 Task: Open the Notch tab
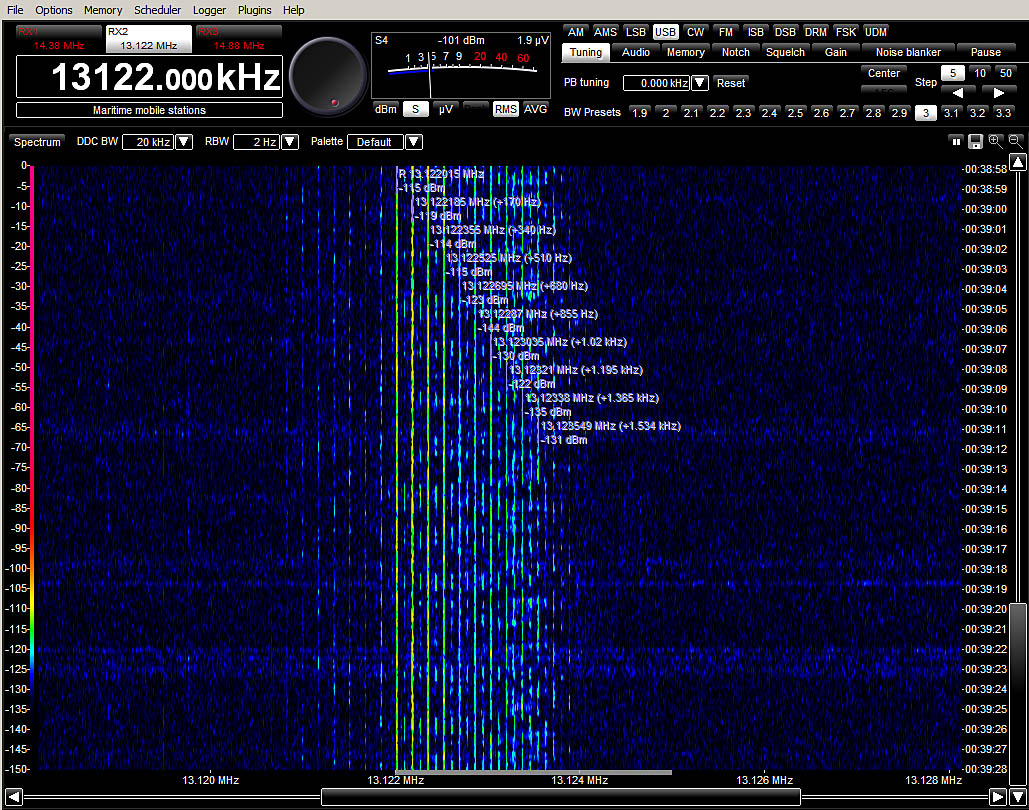736,53
